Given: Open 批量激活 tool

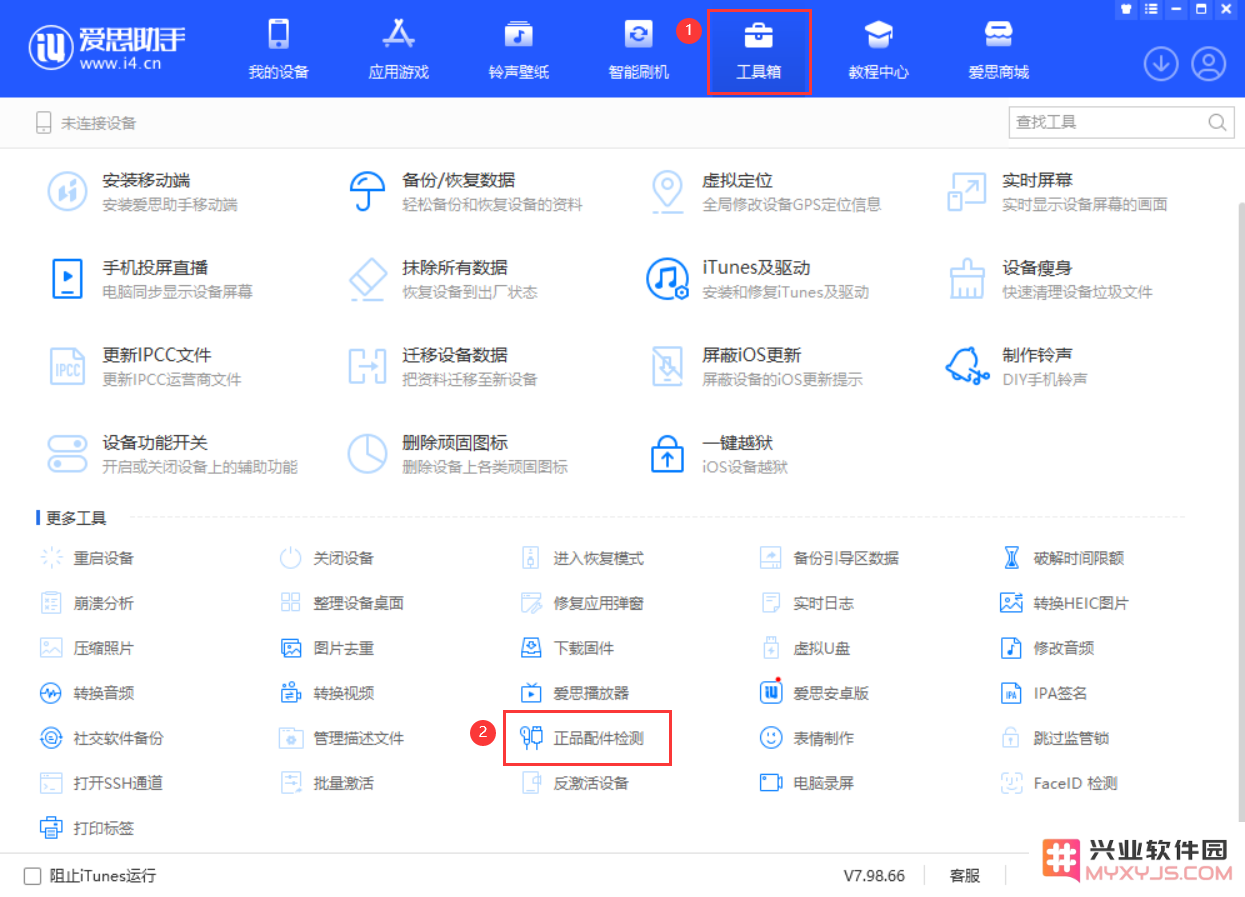Looking at the screenshot, I should click(327, 783).
